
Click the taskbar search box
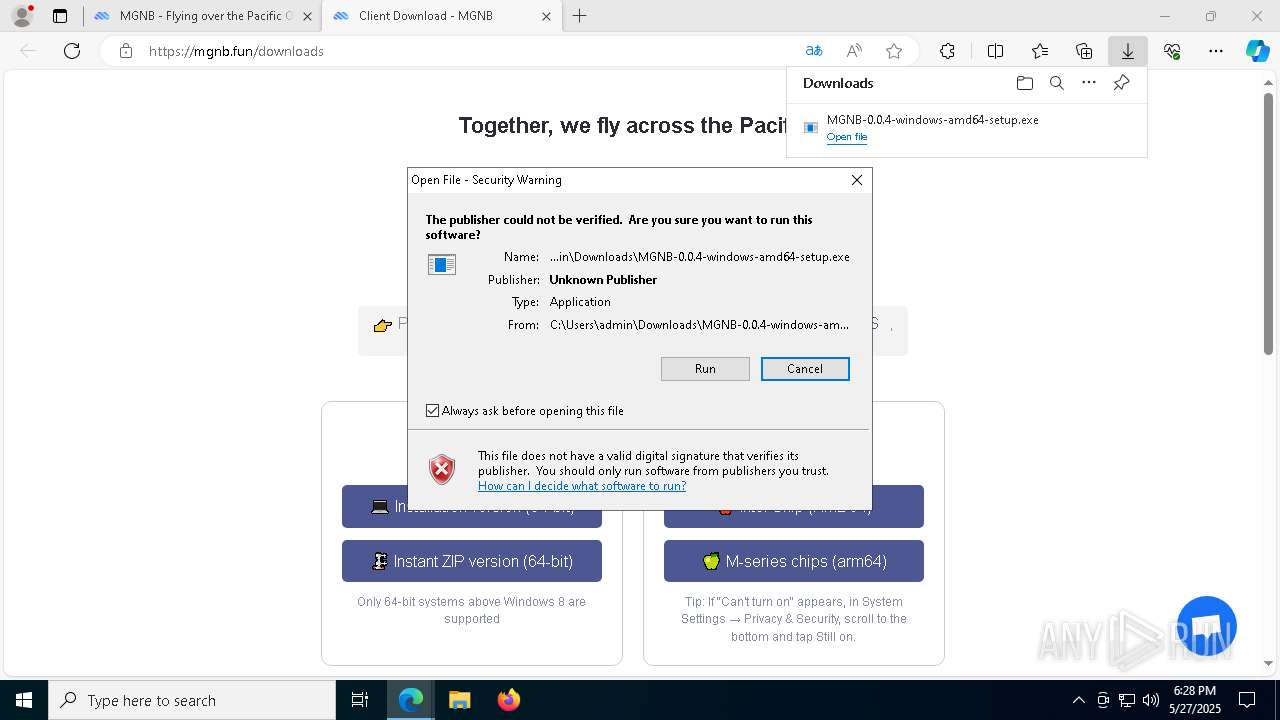point(192,700)
